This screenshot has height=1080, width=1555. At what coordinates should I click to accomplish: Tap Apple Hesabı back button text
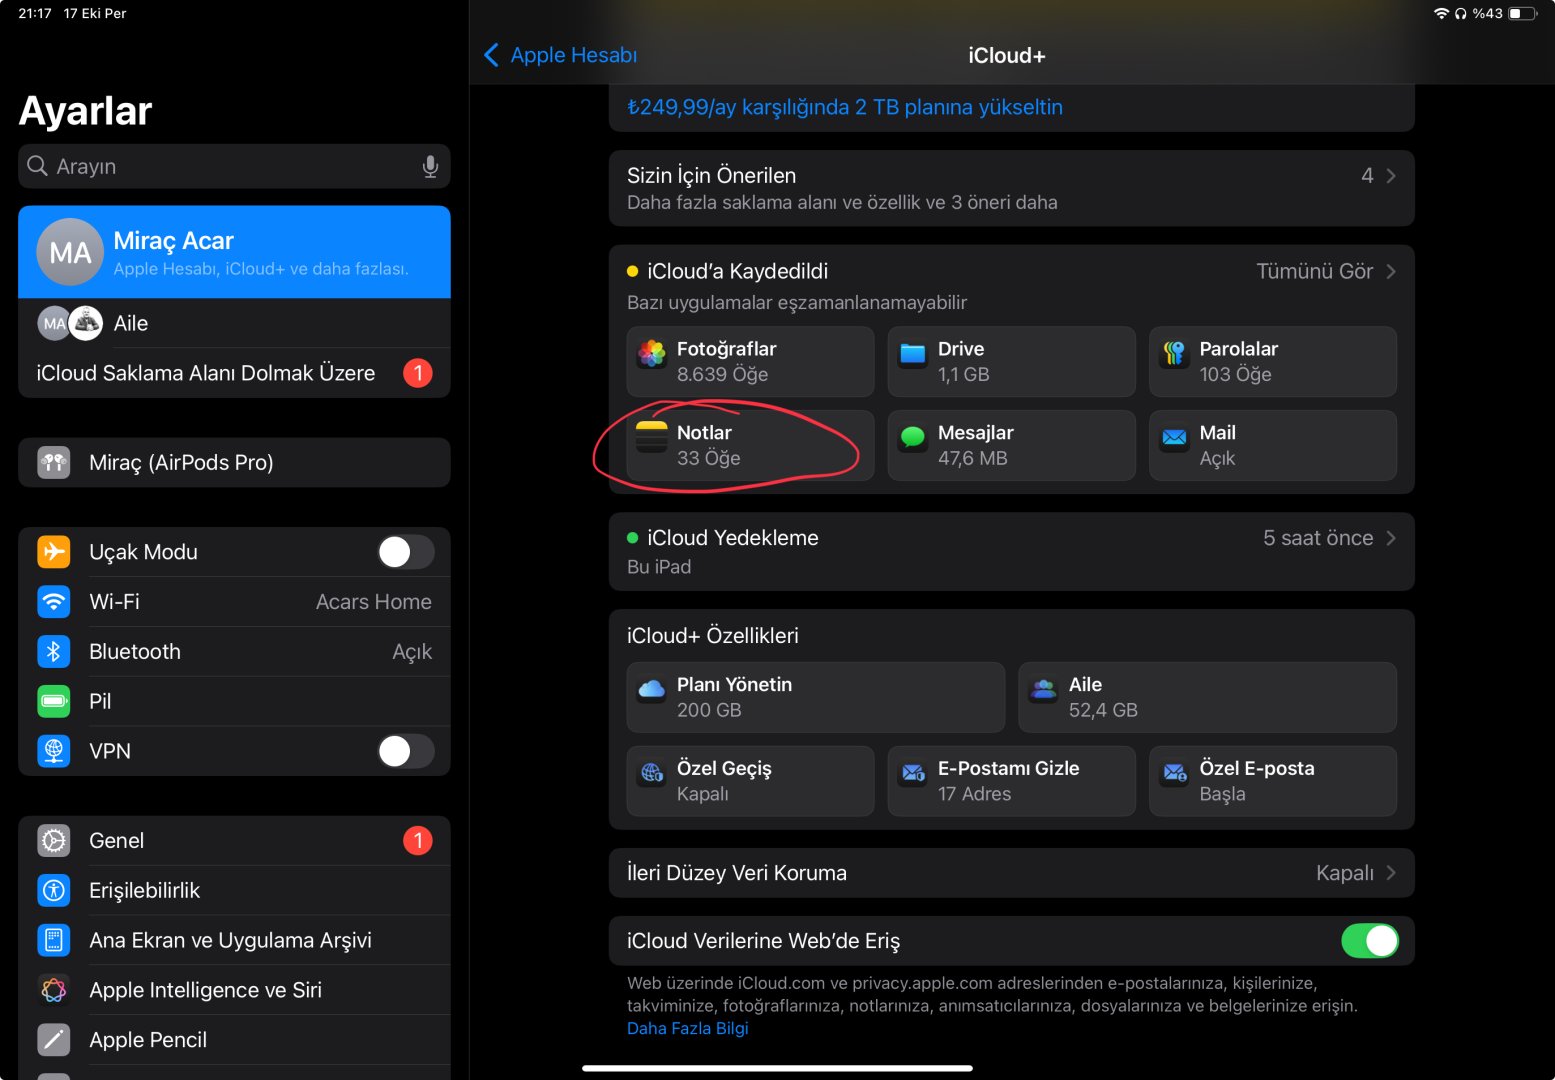pyautogui.click(x=574, y=55)
